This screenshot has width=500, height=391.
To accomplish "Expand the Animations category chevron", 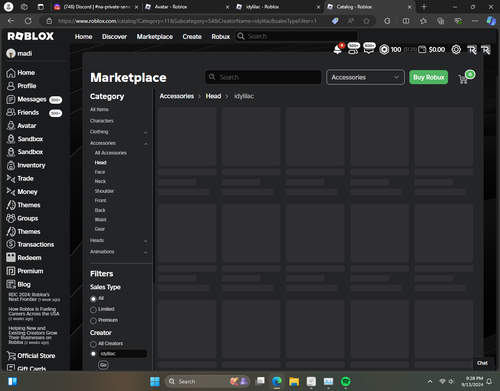I will (145, 252).
